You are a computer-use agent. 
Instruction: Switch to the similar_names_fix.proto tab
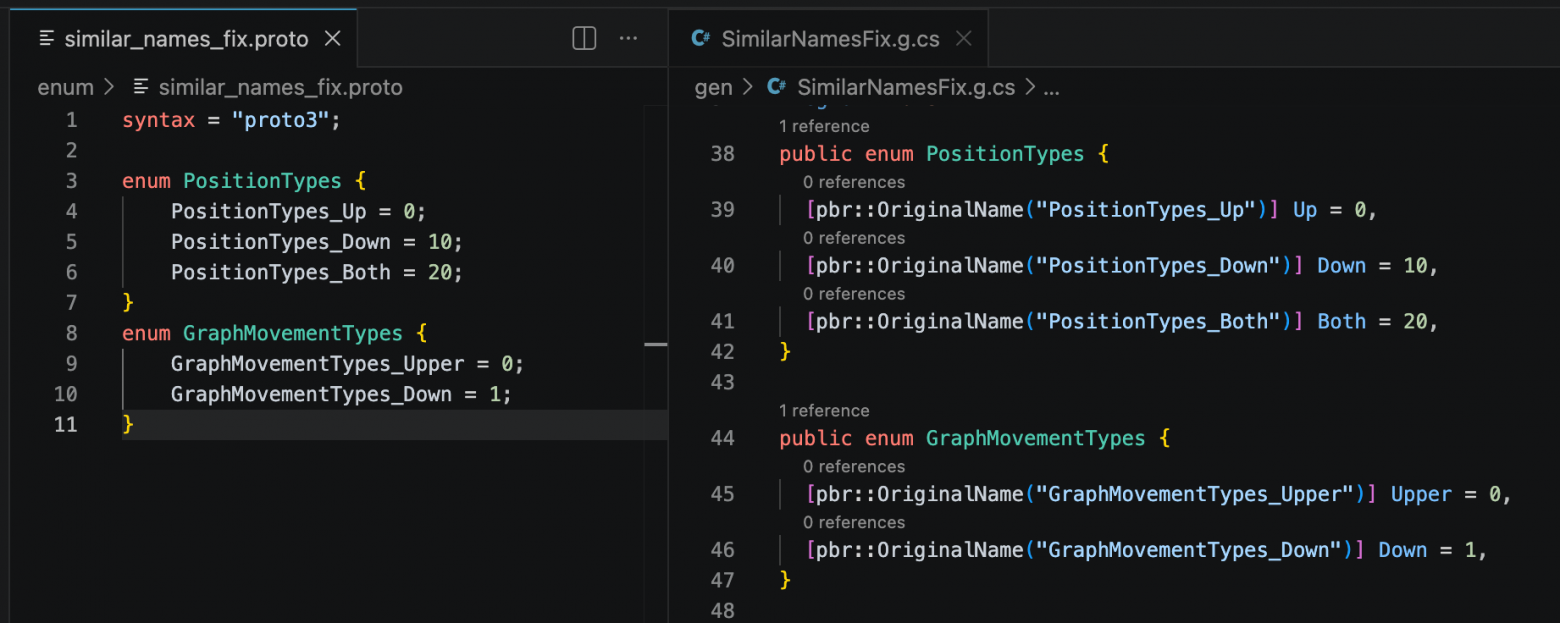pyautogui.click(x=185, y=39)
